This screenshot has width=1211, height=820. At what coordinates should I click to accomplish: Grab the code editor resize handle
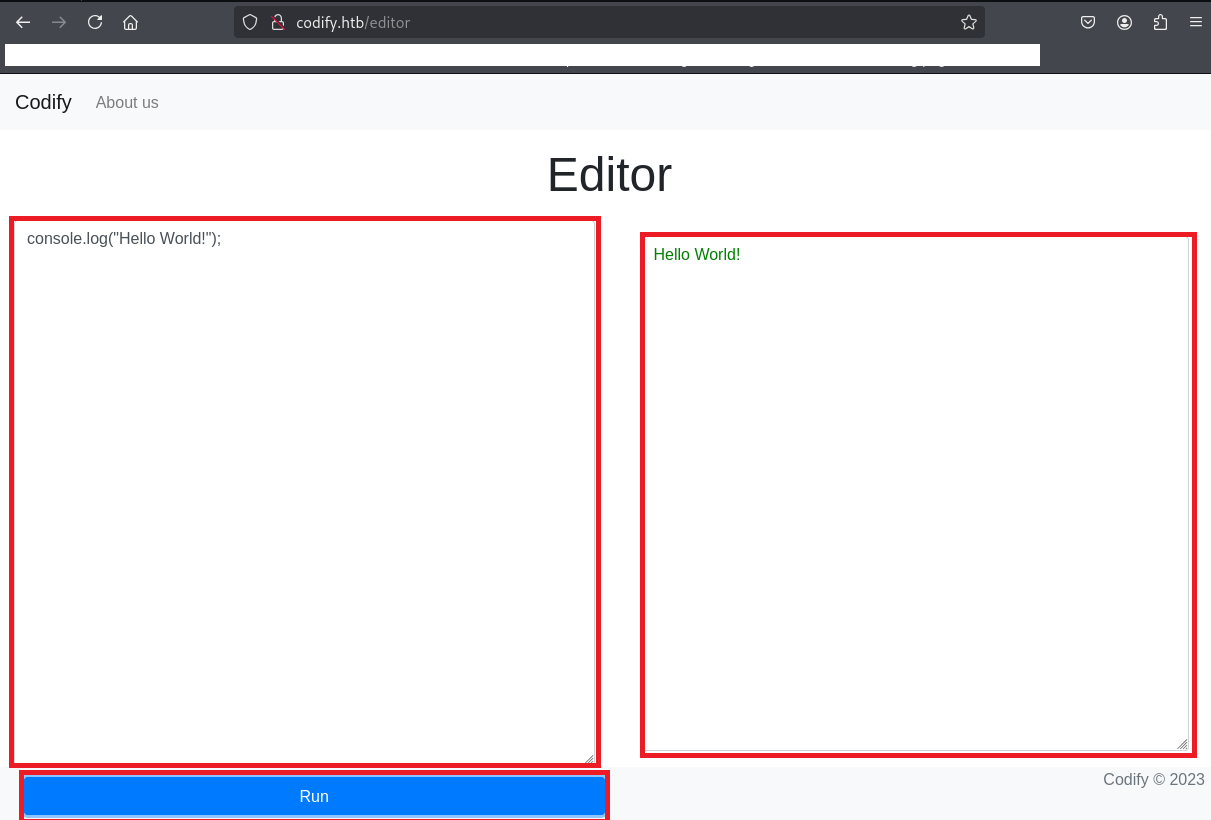coord(589,758)
